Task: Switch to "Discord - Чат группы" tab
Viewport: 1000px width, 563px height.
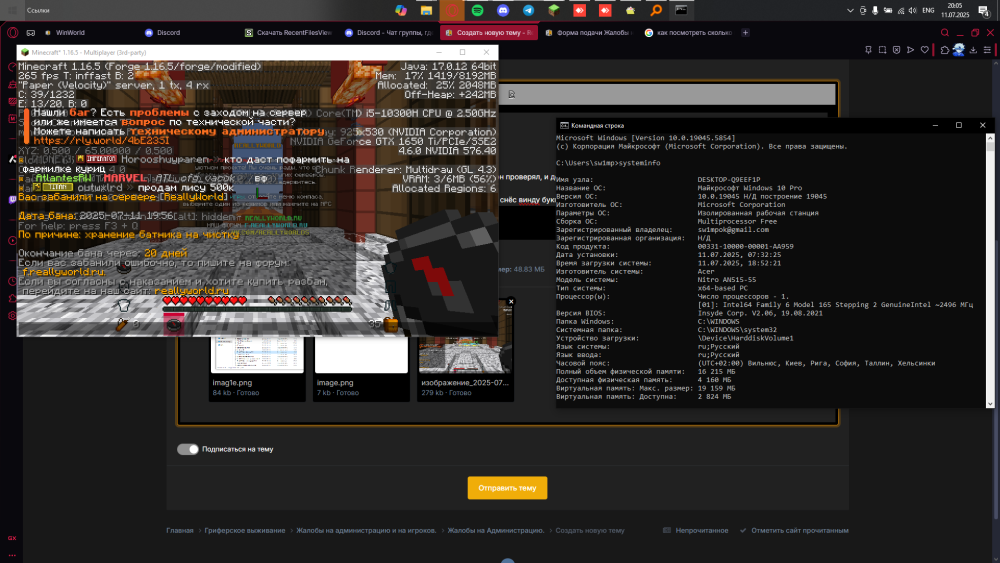Action: (x=389, y=33)
